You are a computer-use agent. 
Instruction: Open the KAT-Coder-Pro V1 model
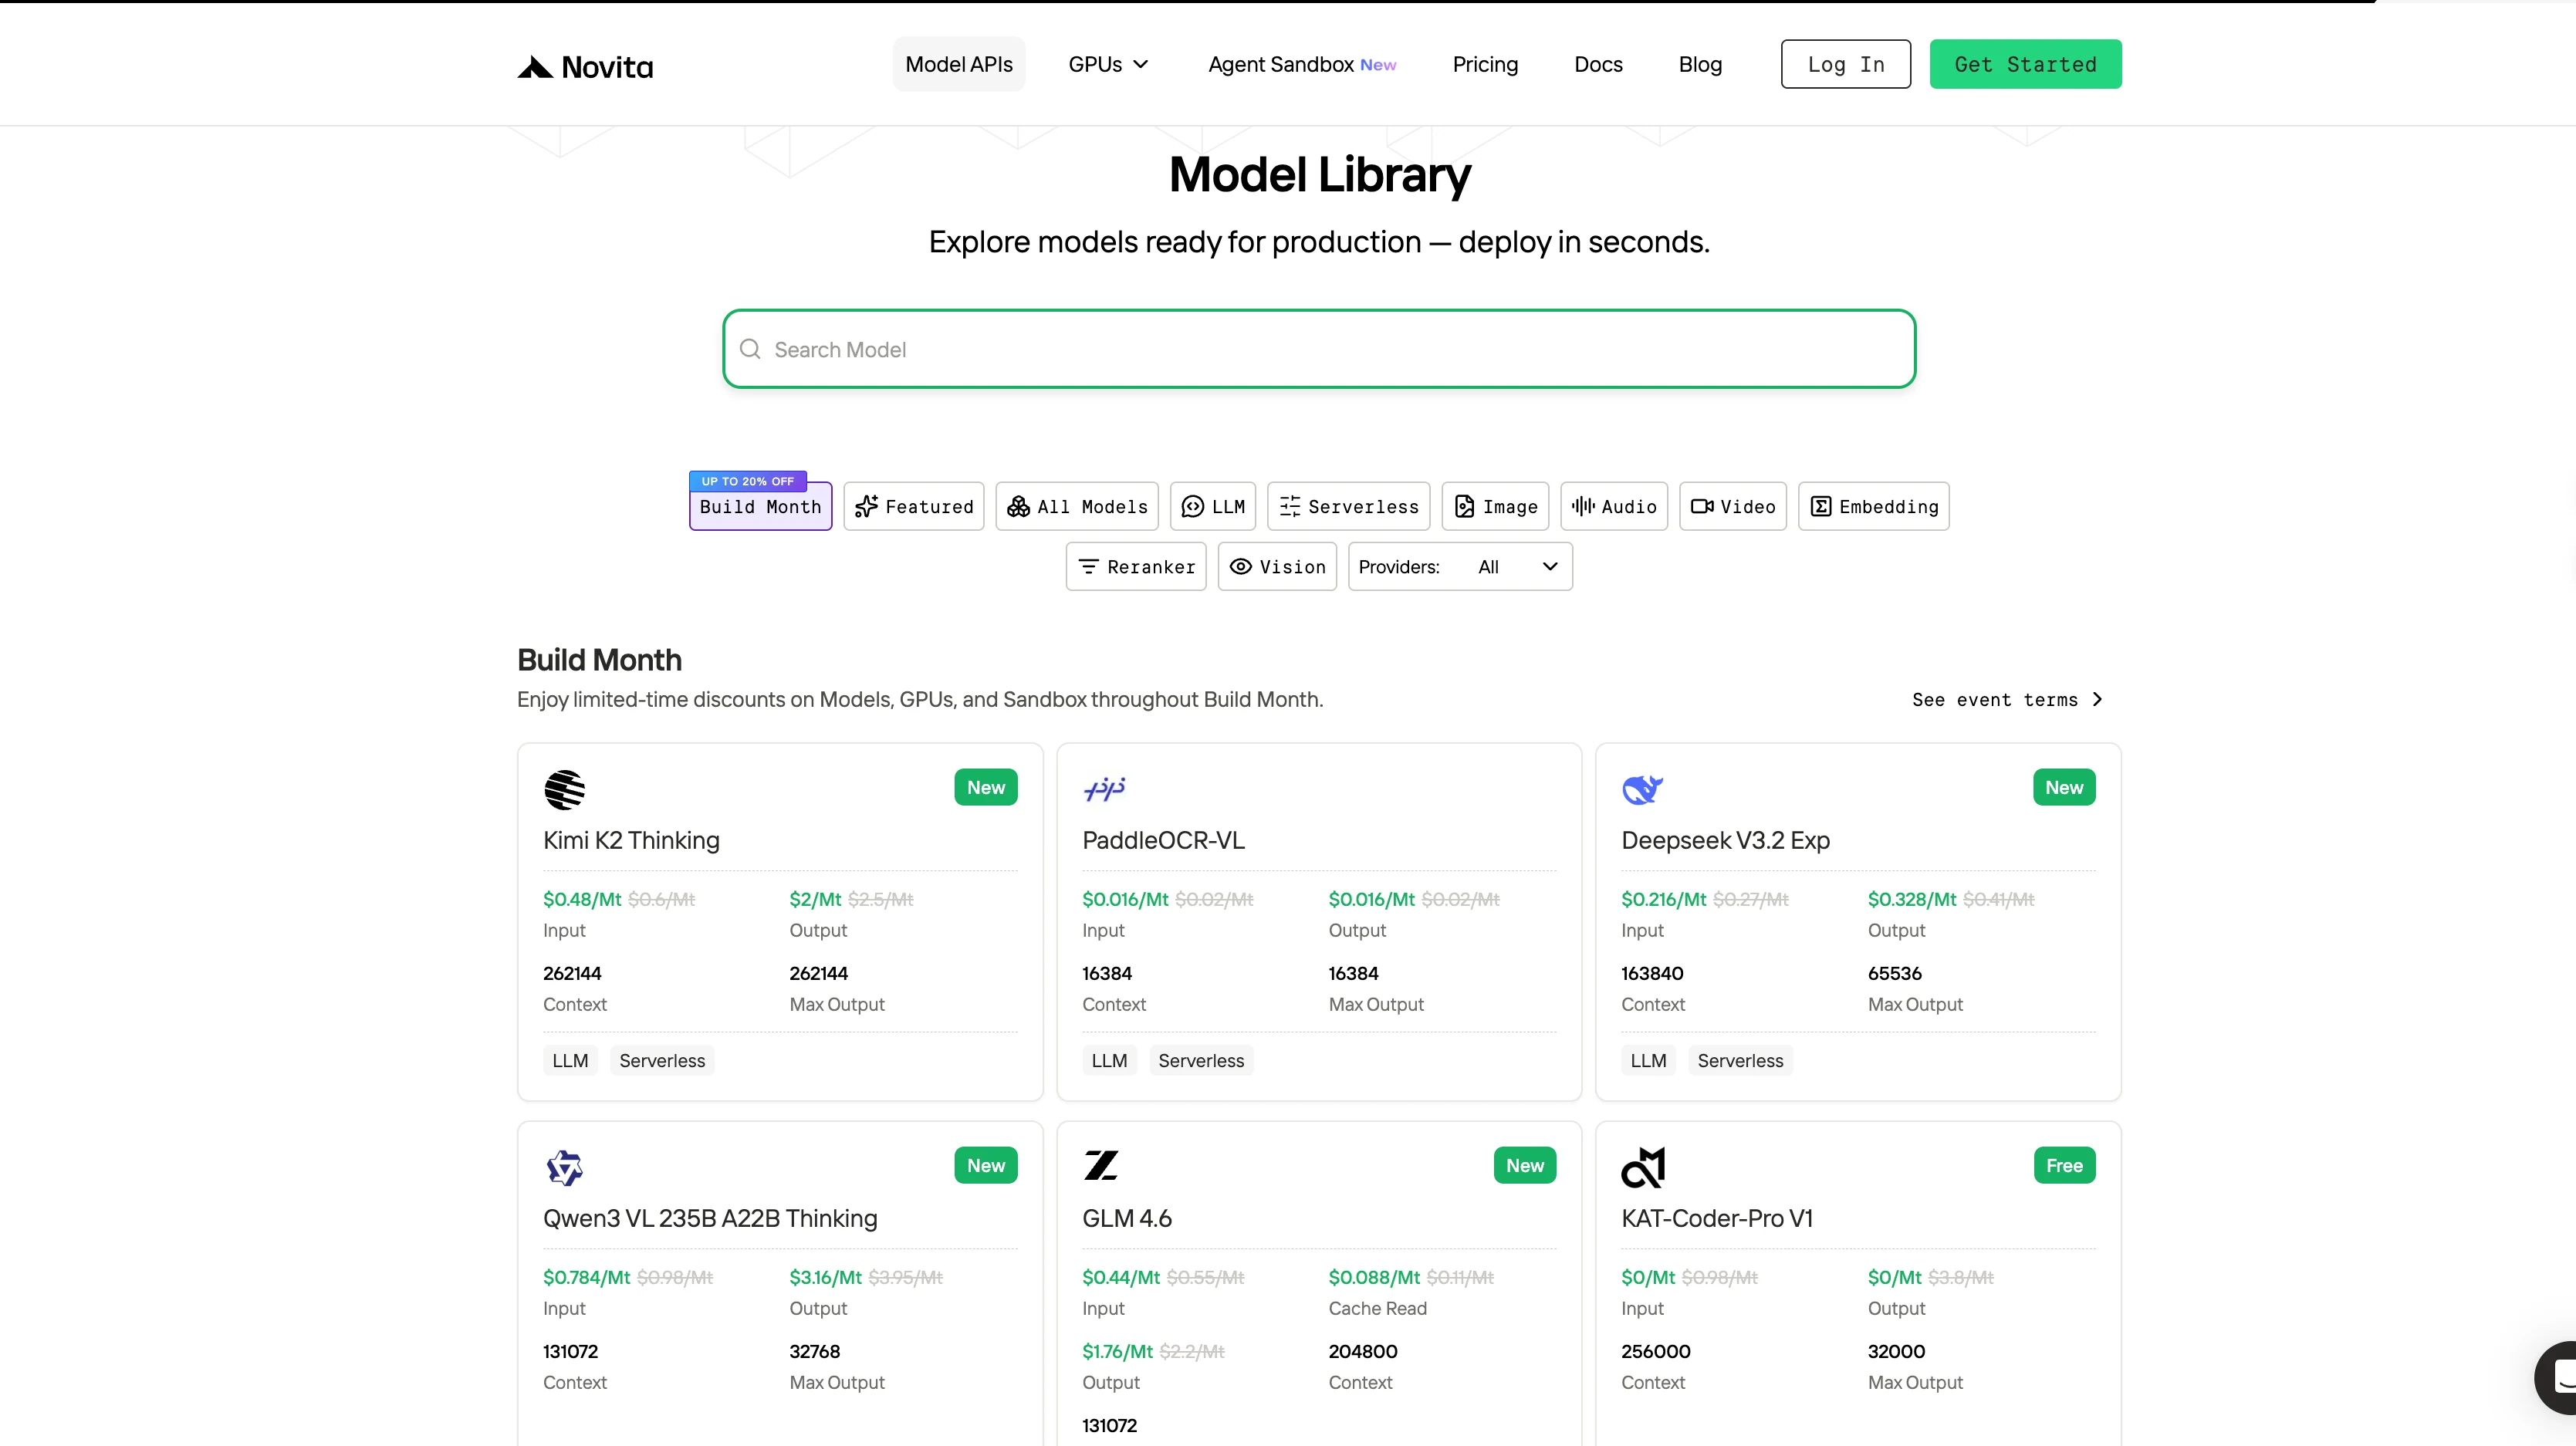point(1717,1218)
